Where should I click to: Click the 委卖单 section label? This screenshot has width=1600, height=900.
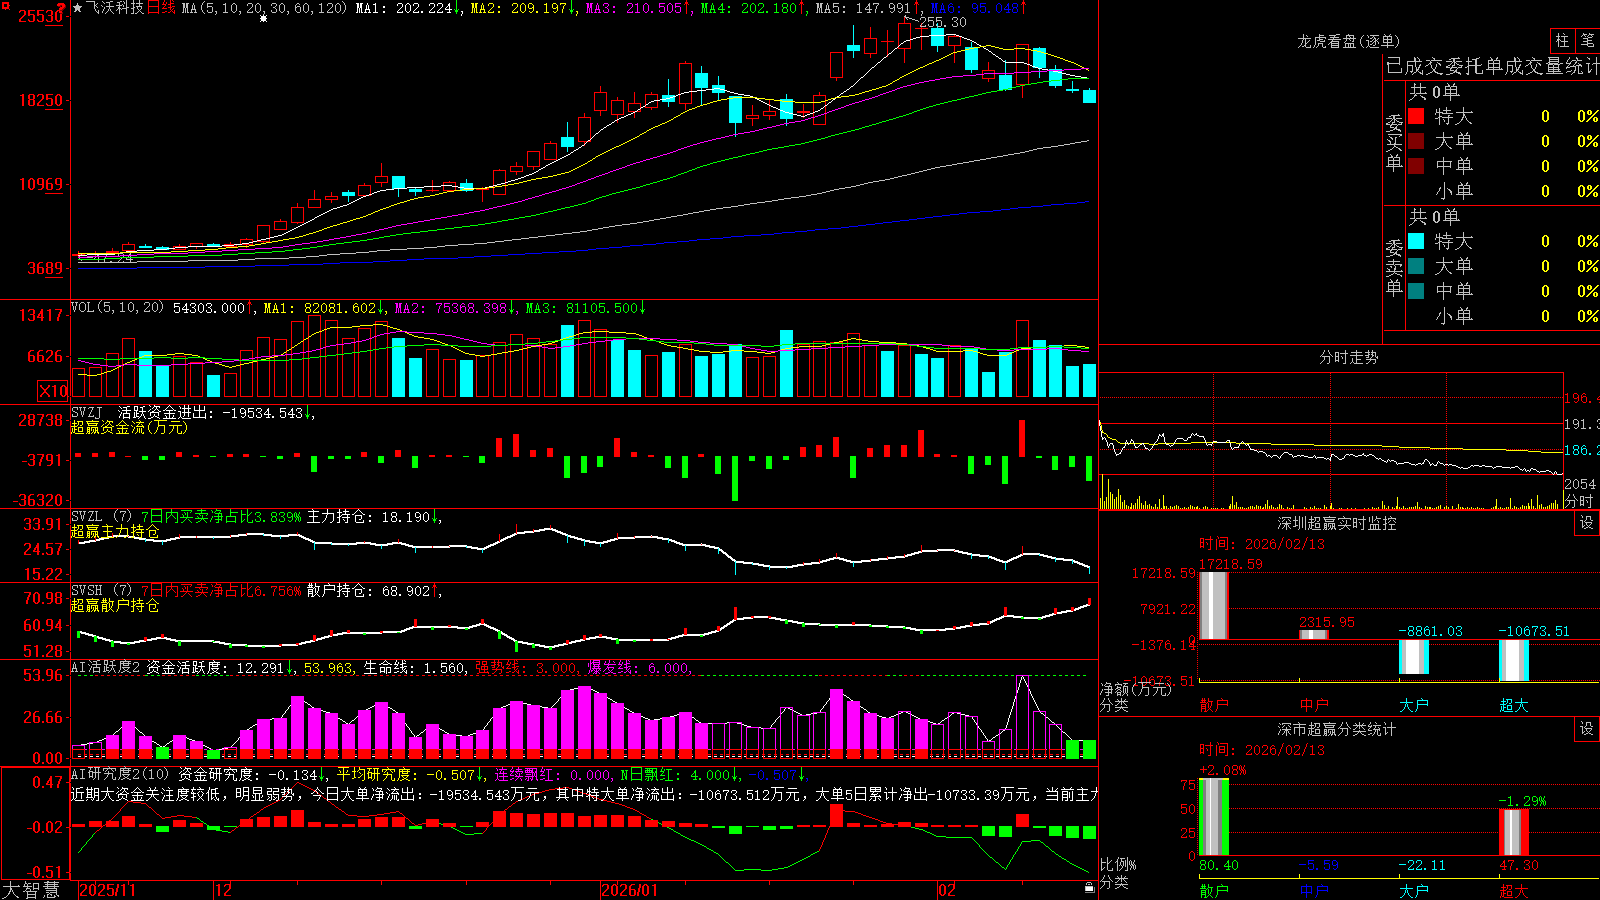tap(1394, 267)
